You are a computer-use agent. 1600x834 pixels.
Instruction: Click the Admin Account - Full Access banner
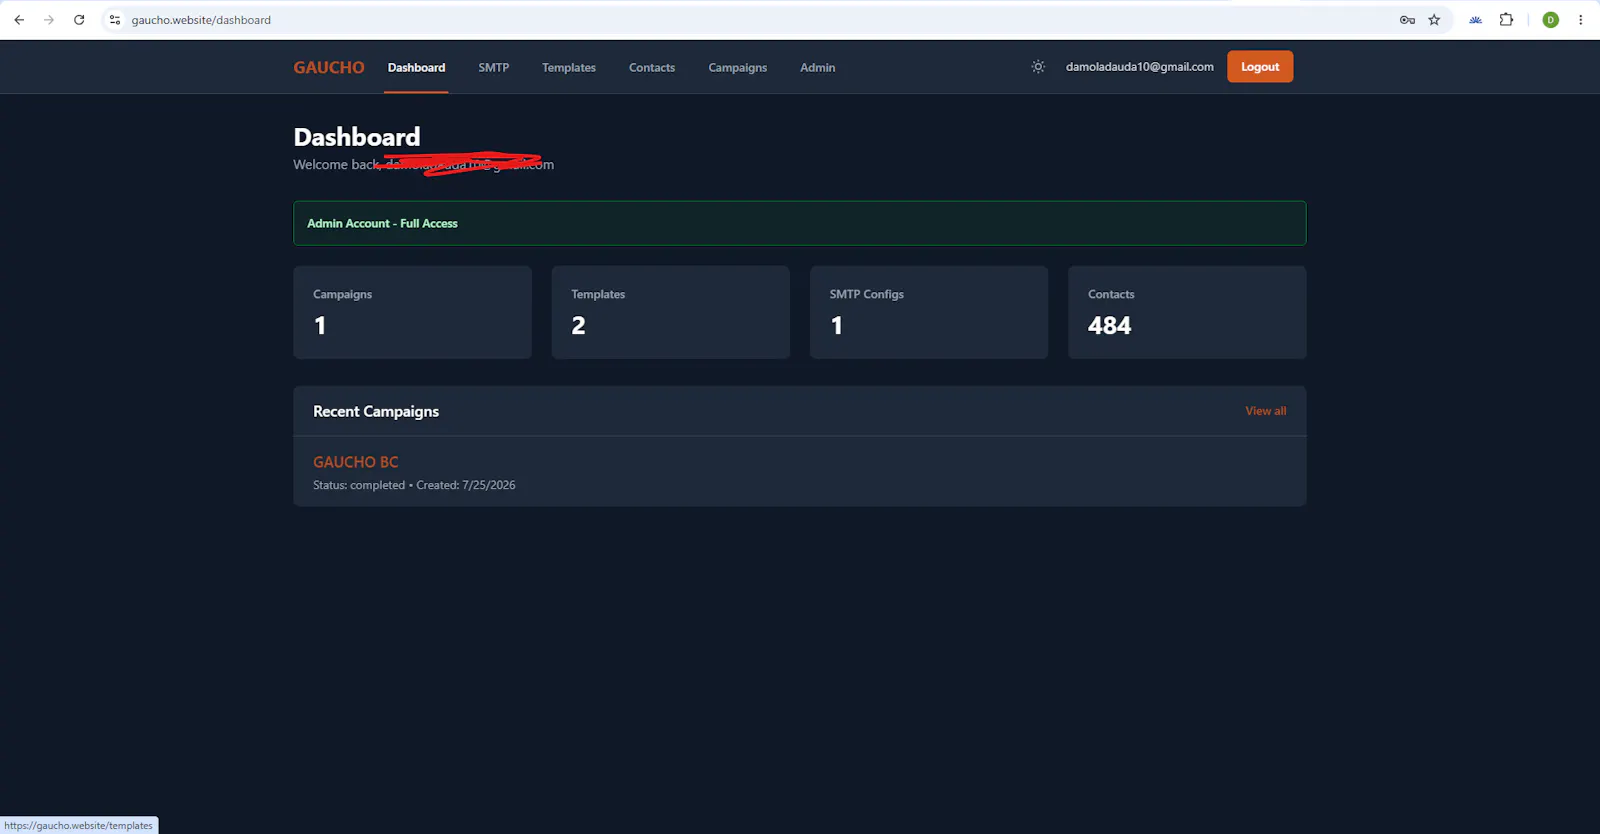[800, 223]
